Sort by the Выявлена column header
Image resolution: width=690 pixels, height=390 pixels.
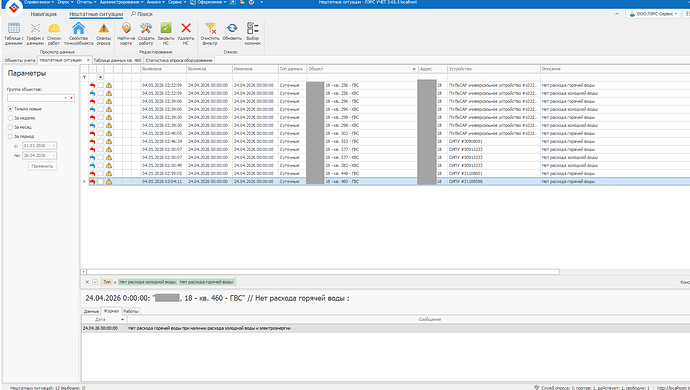point(163,69)
